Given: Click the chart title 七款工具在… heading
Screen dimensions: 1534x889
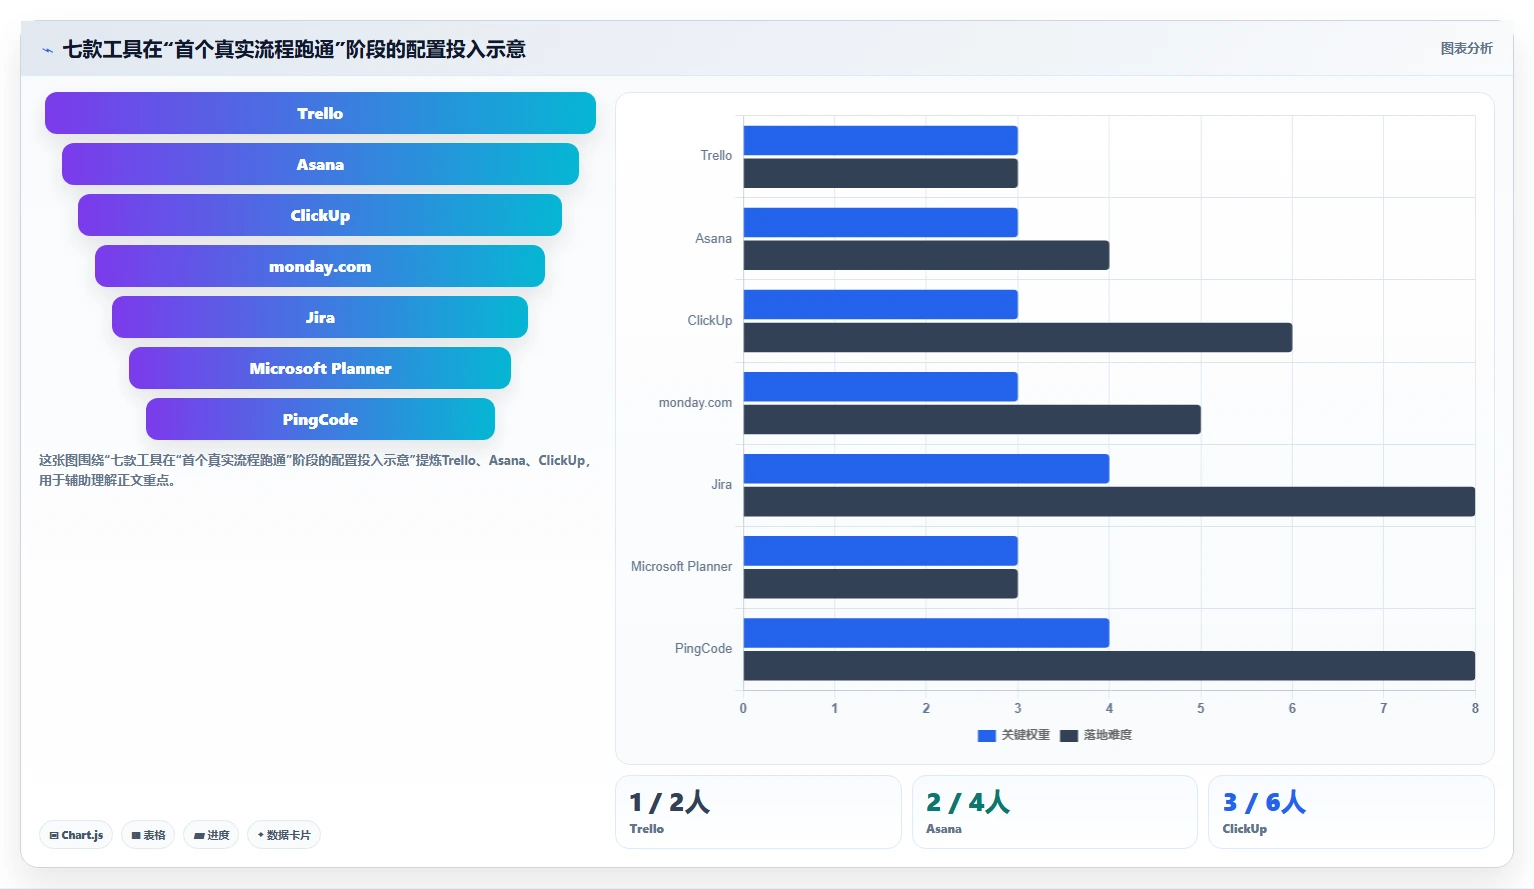Looking at the screenshot, I should 294,49.
